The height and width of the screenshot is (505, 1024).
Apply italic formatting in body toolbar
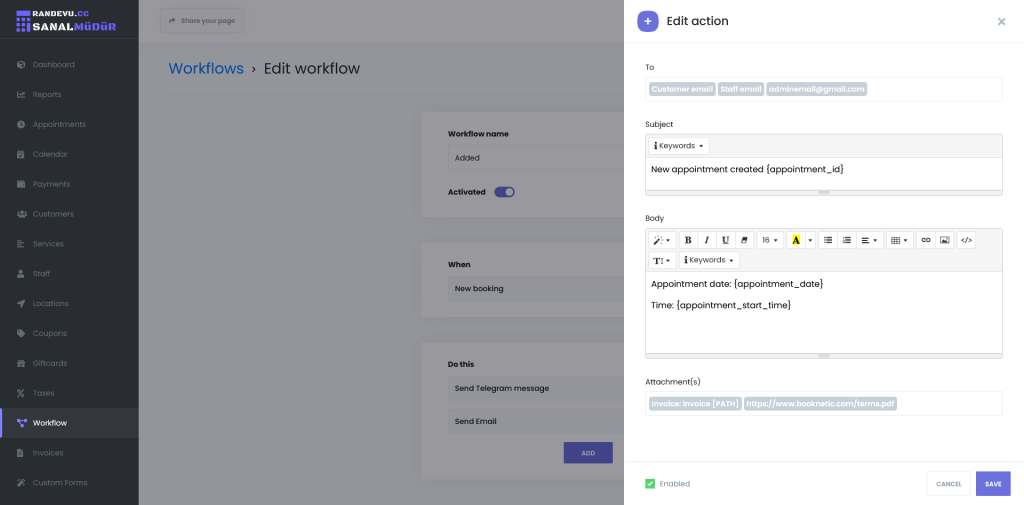click(707, 240)
